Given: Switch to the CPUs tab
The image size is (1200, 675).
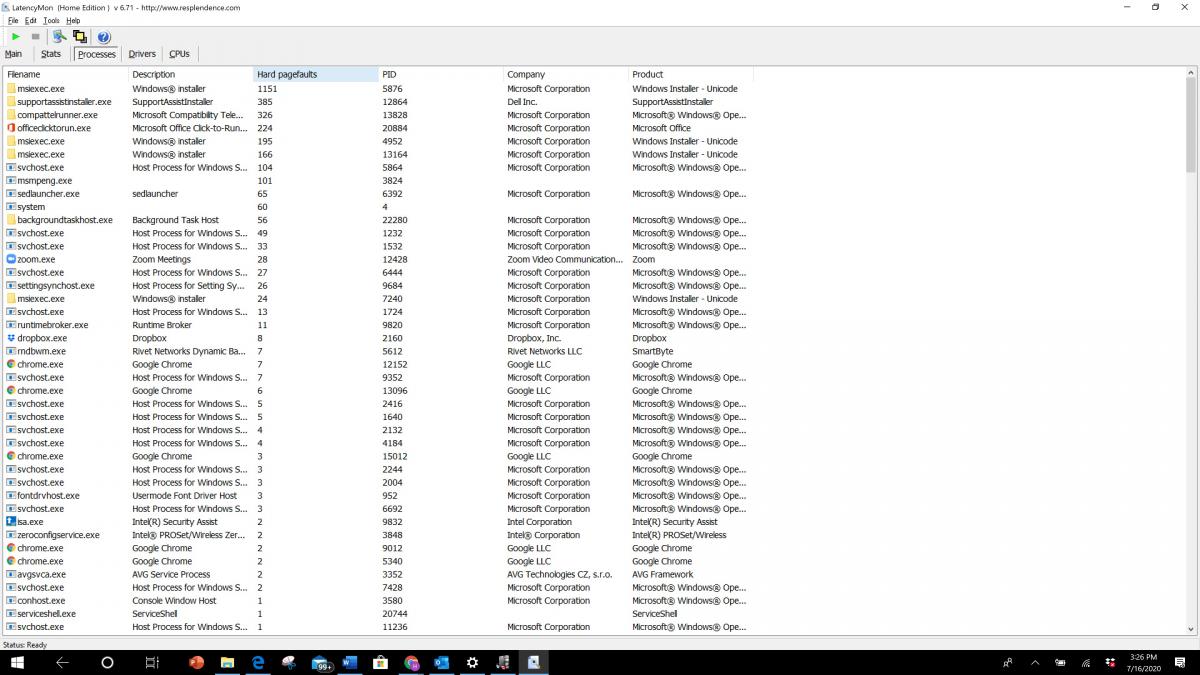Looking at the screenshot, I should pyautogui.click(x=179, y=54).
